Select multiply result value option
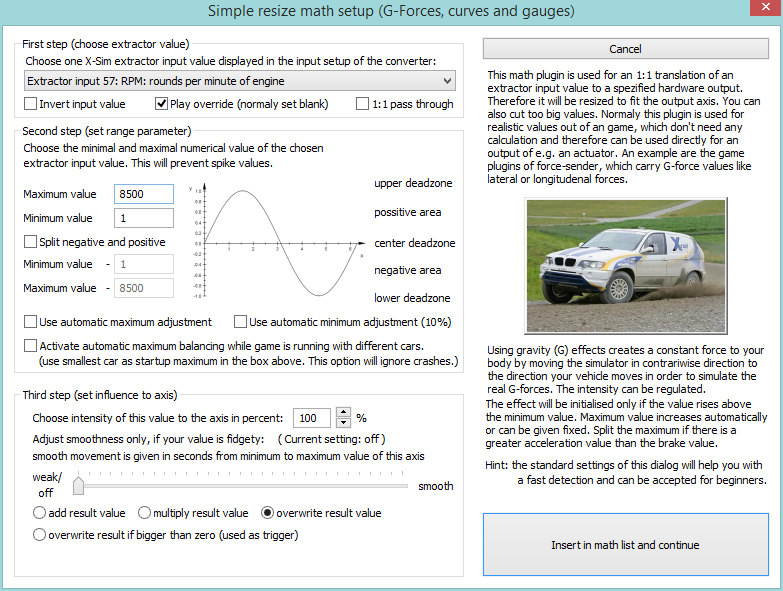 point(144,513)
